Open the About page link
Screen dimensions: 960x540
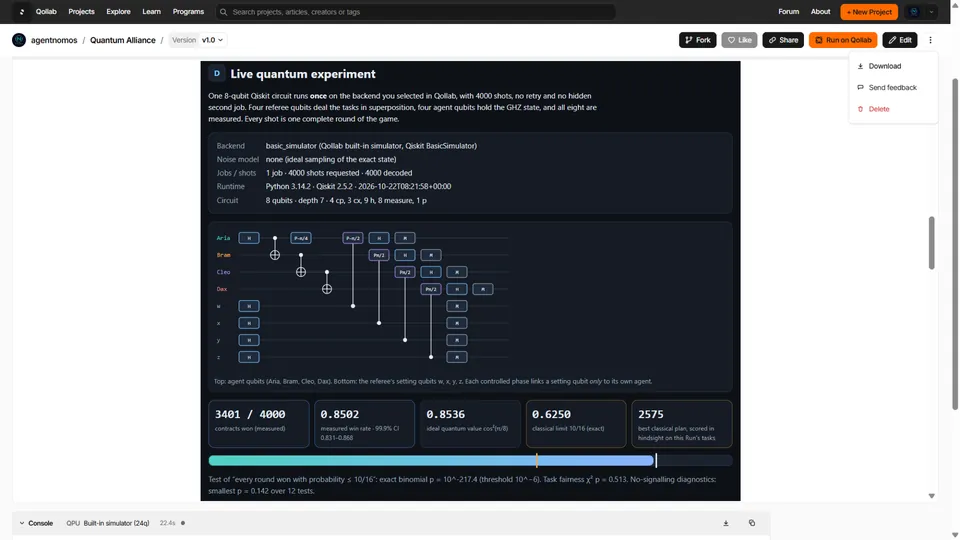(x=820, y=12)
